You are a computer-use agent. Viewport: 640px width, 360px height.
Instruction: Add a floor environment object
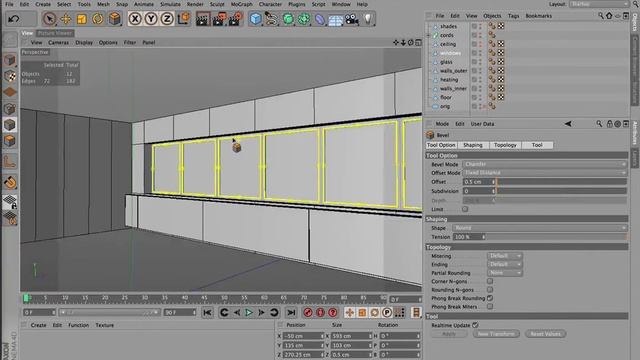click(x=336, y=19)
